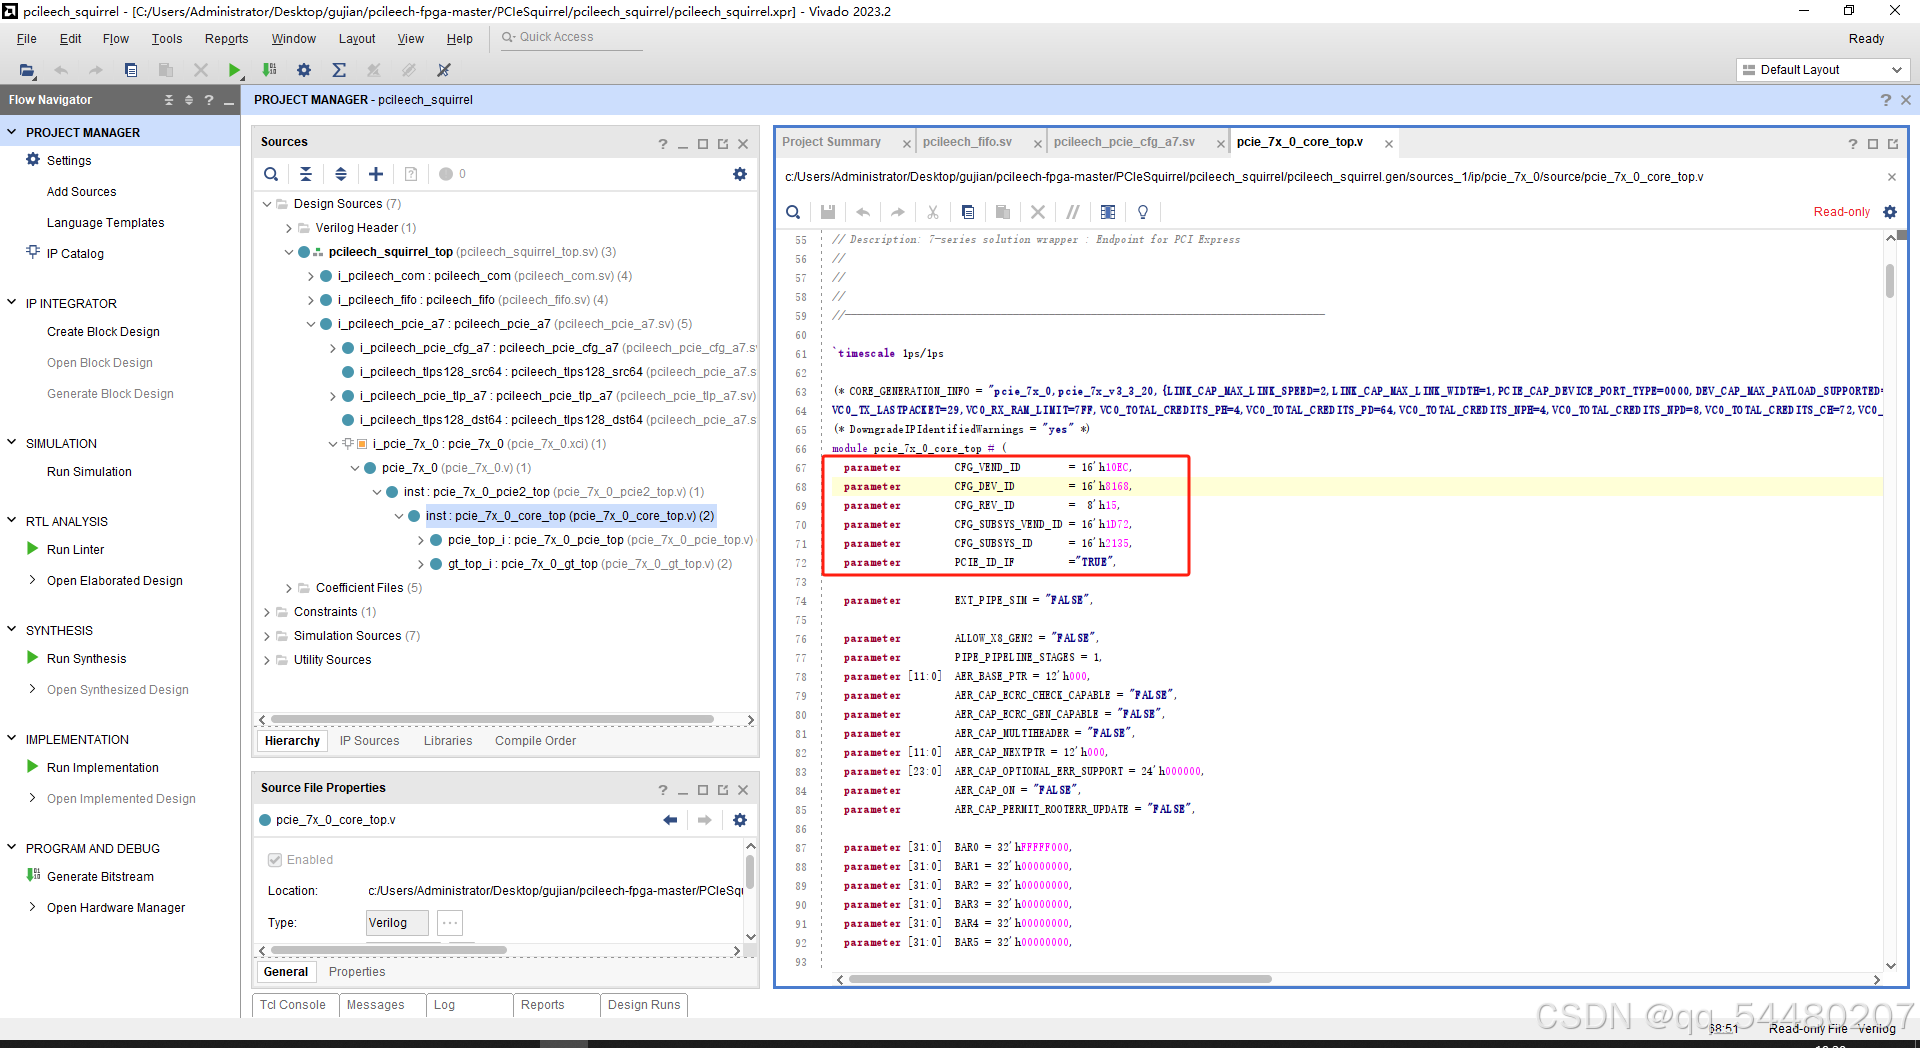Expand all sources in Sources toolbar
Viewport: 1920px width, 1048px height.
coord(341,174)
